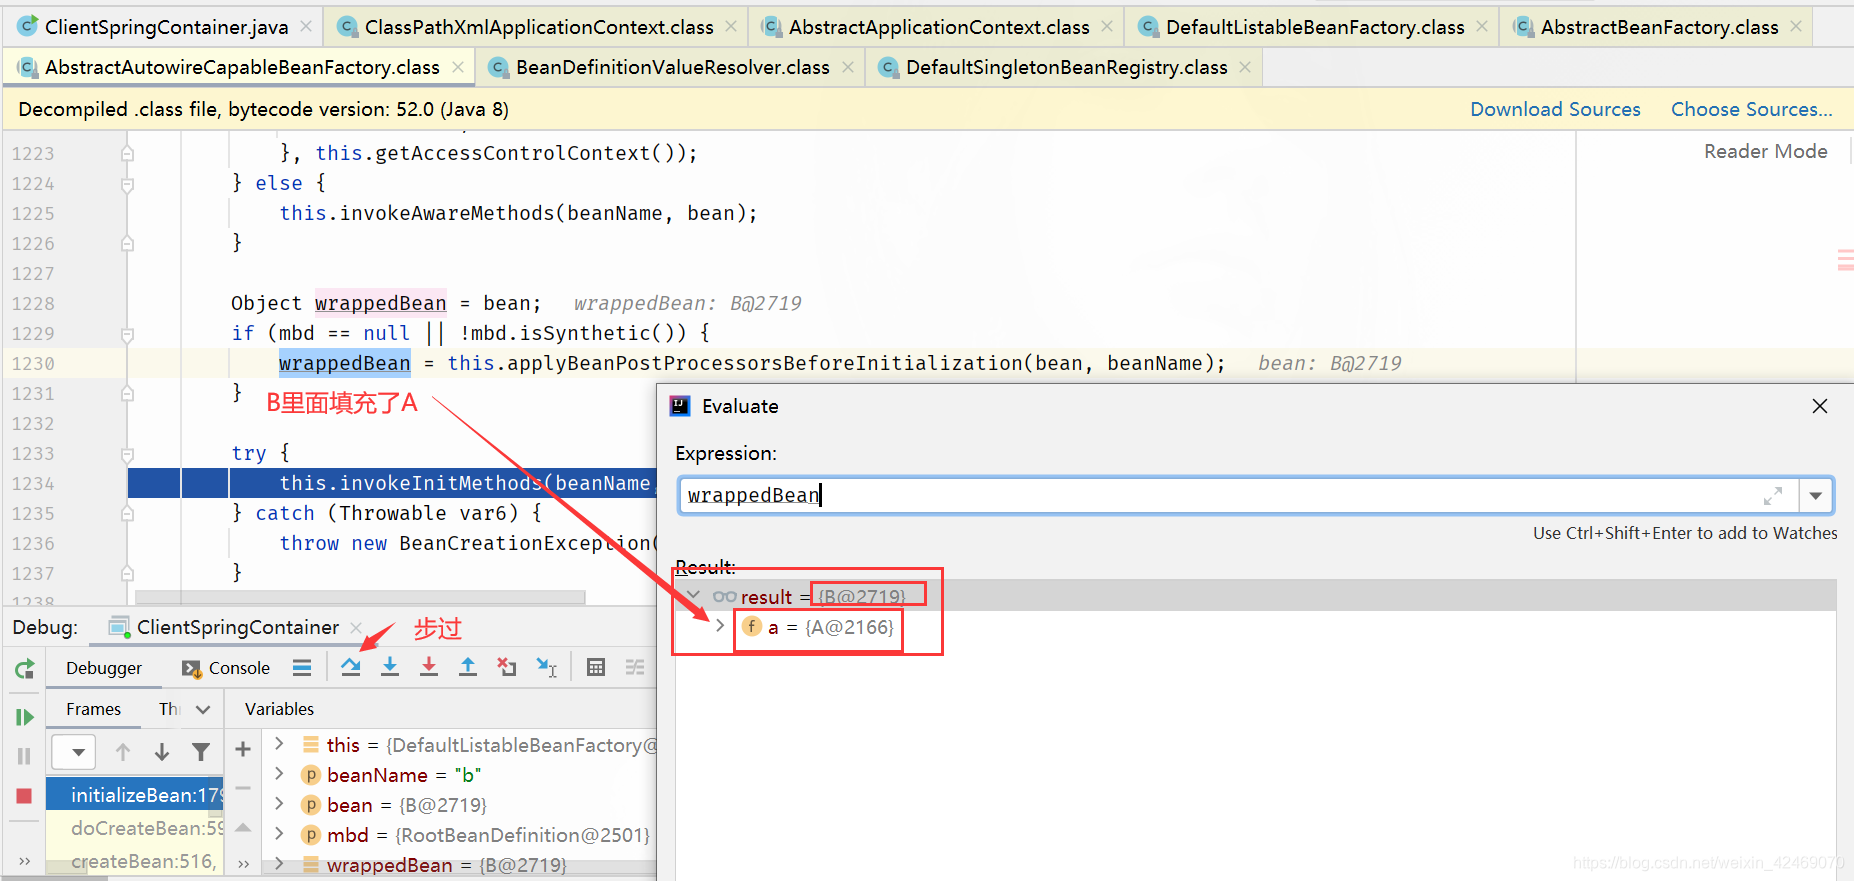Click the Force Step Into red arrow icon
The height and width of the screenshot is (881, 1854).
[429, 667]
